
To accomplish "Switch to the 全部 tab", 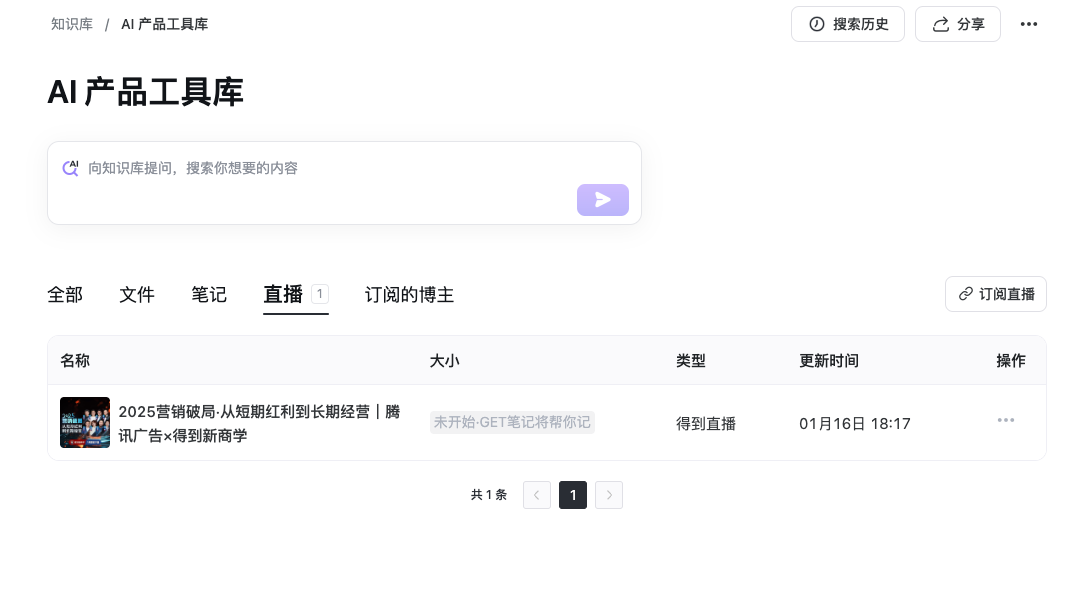I will 65,295.
